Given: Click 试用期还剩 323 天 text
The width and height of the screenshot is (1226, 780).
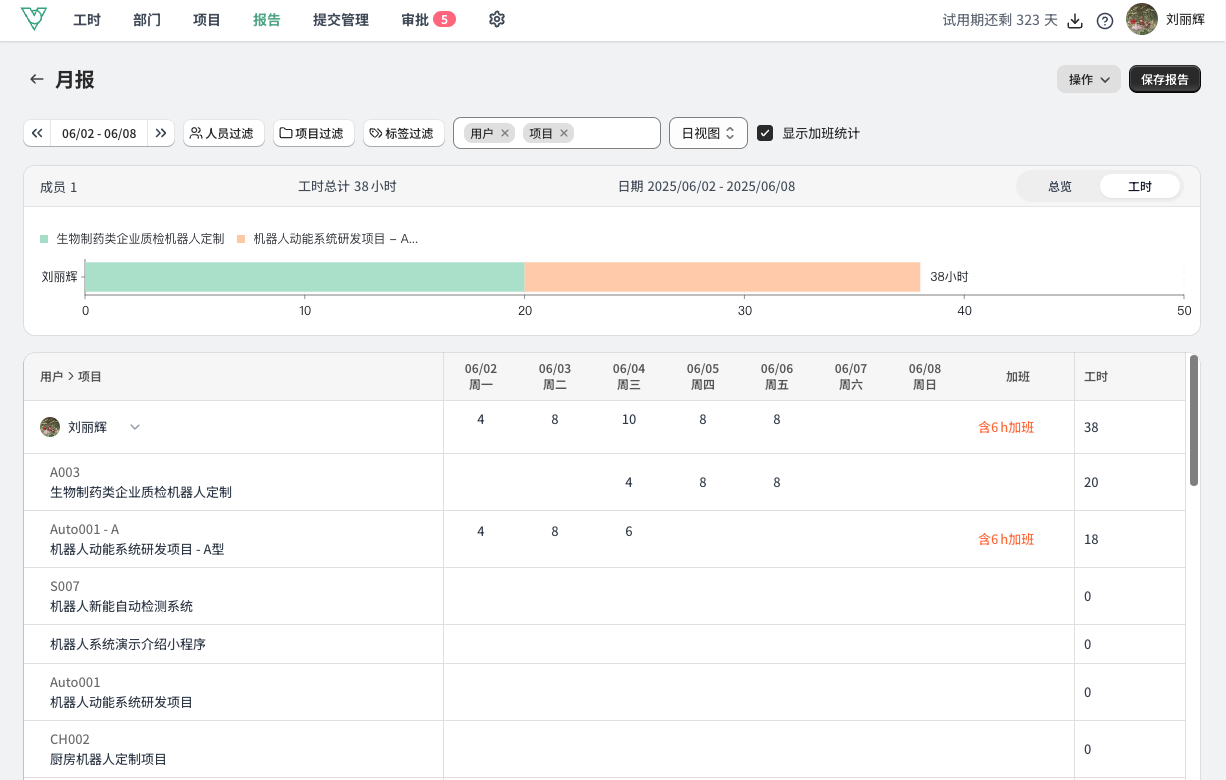Looking at the screenshot, I should click(x=1000, y=20).
